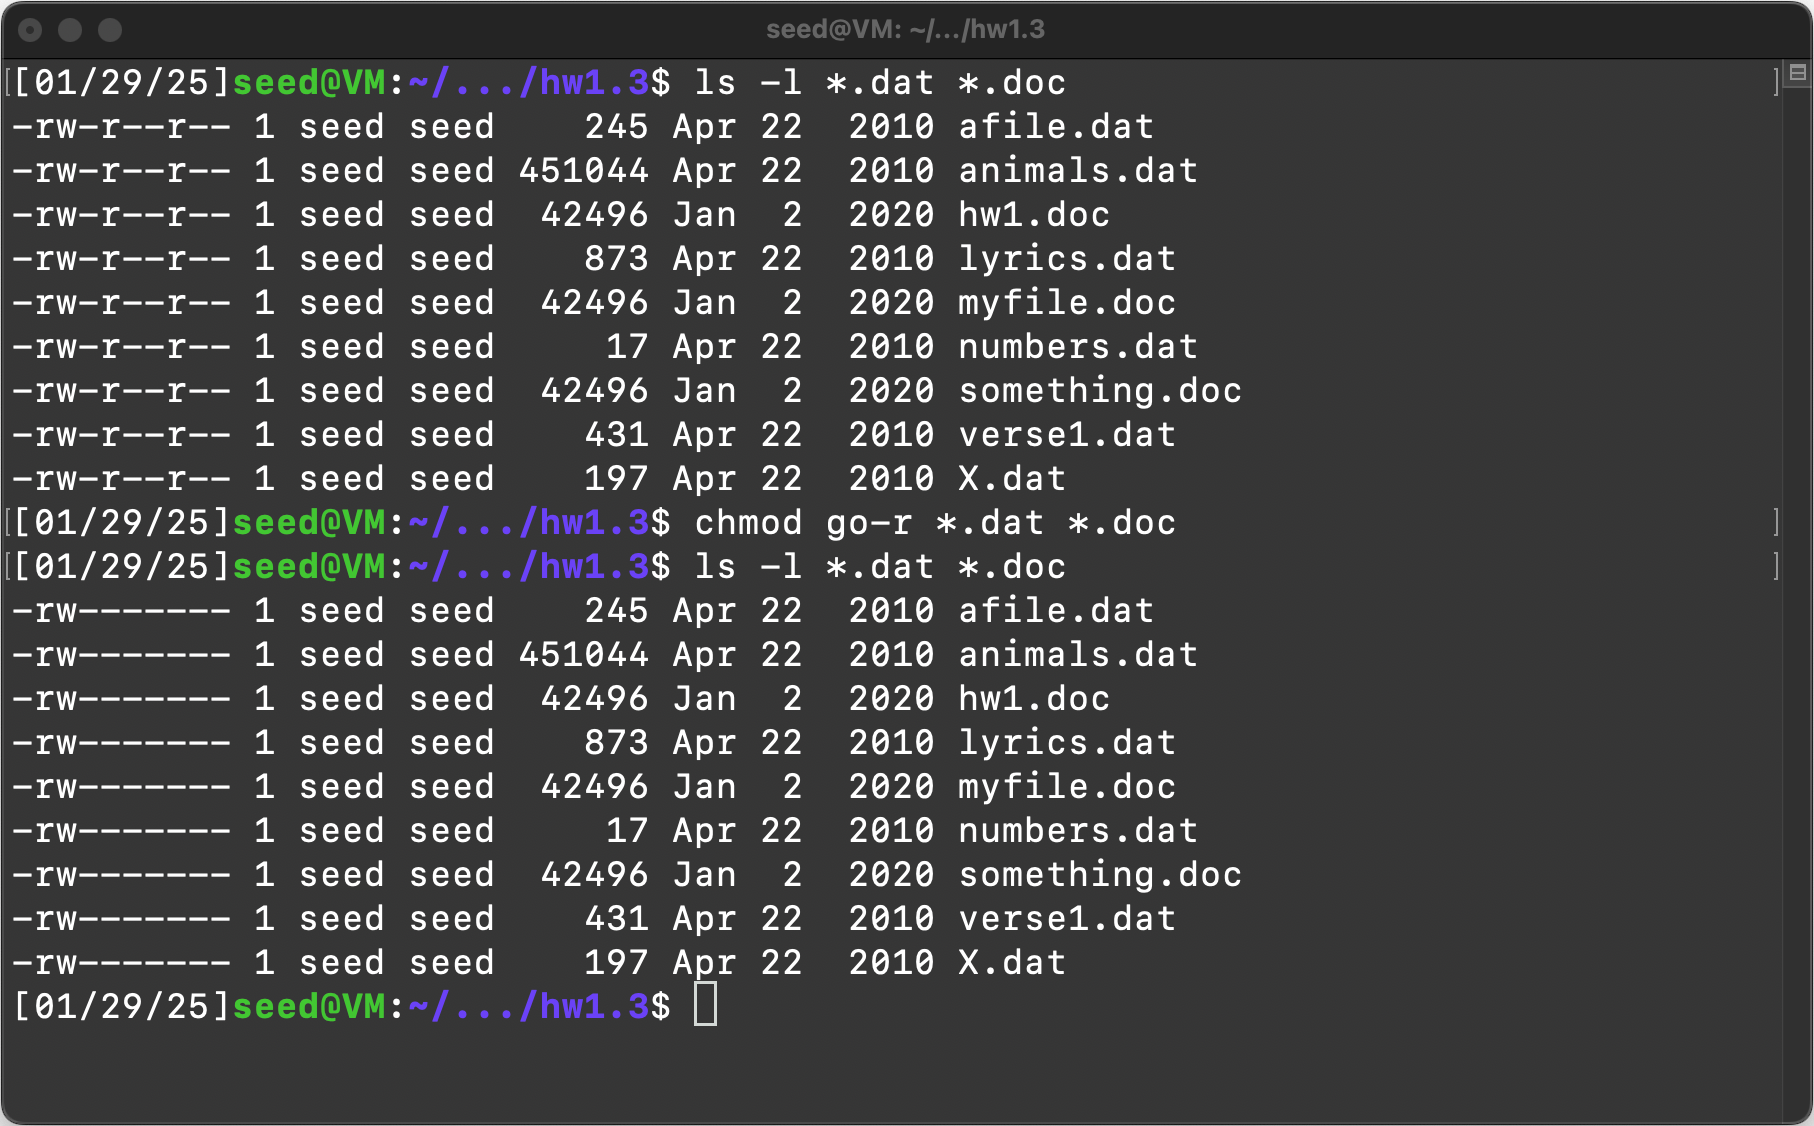Click the zoom button in the title bar
Image resolution: width=1814 pixels, height=1126 pixels.
110,30
